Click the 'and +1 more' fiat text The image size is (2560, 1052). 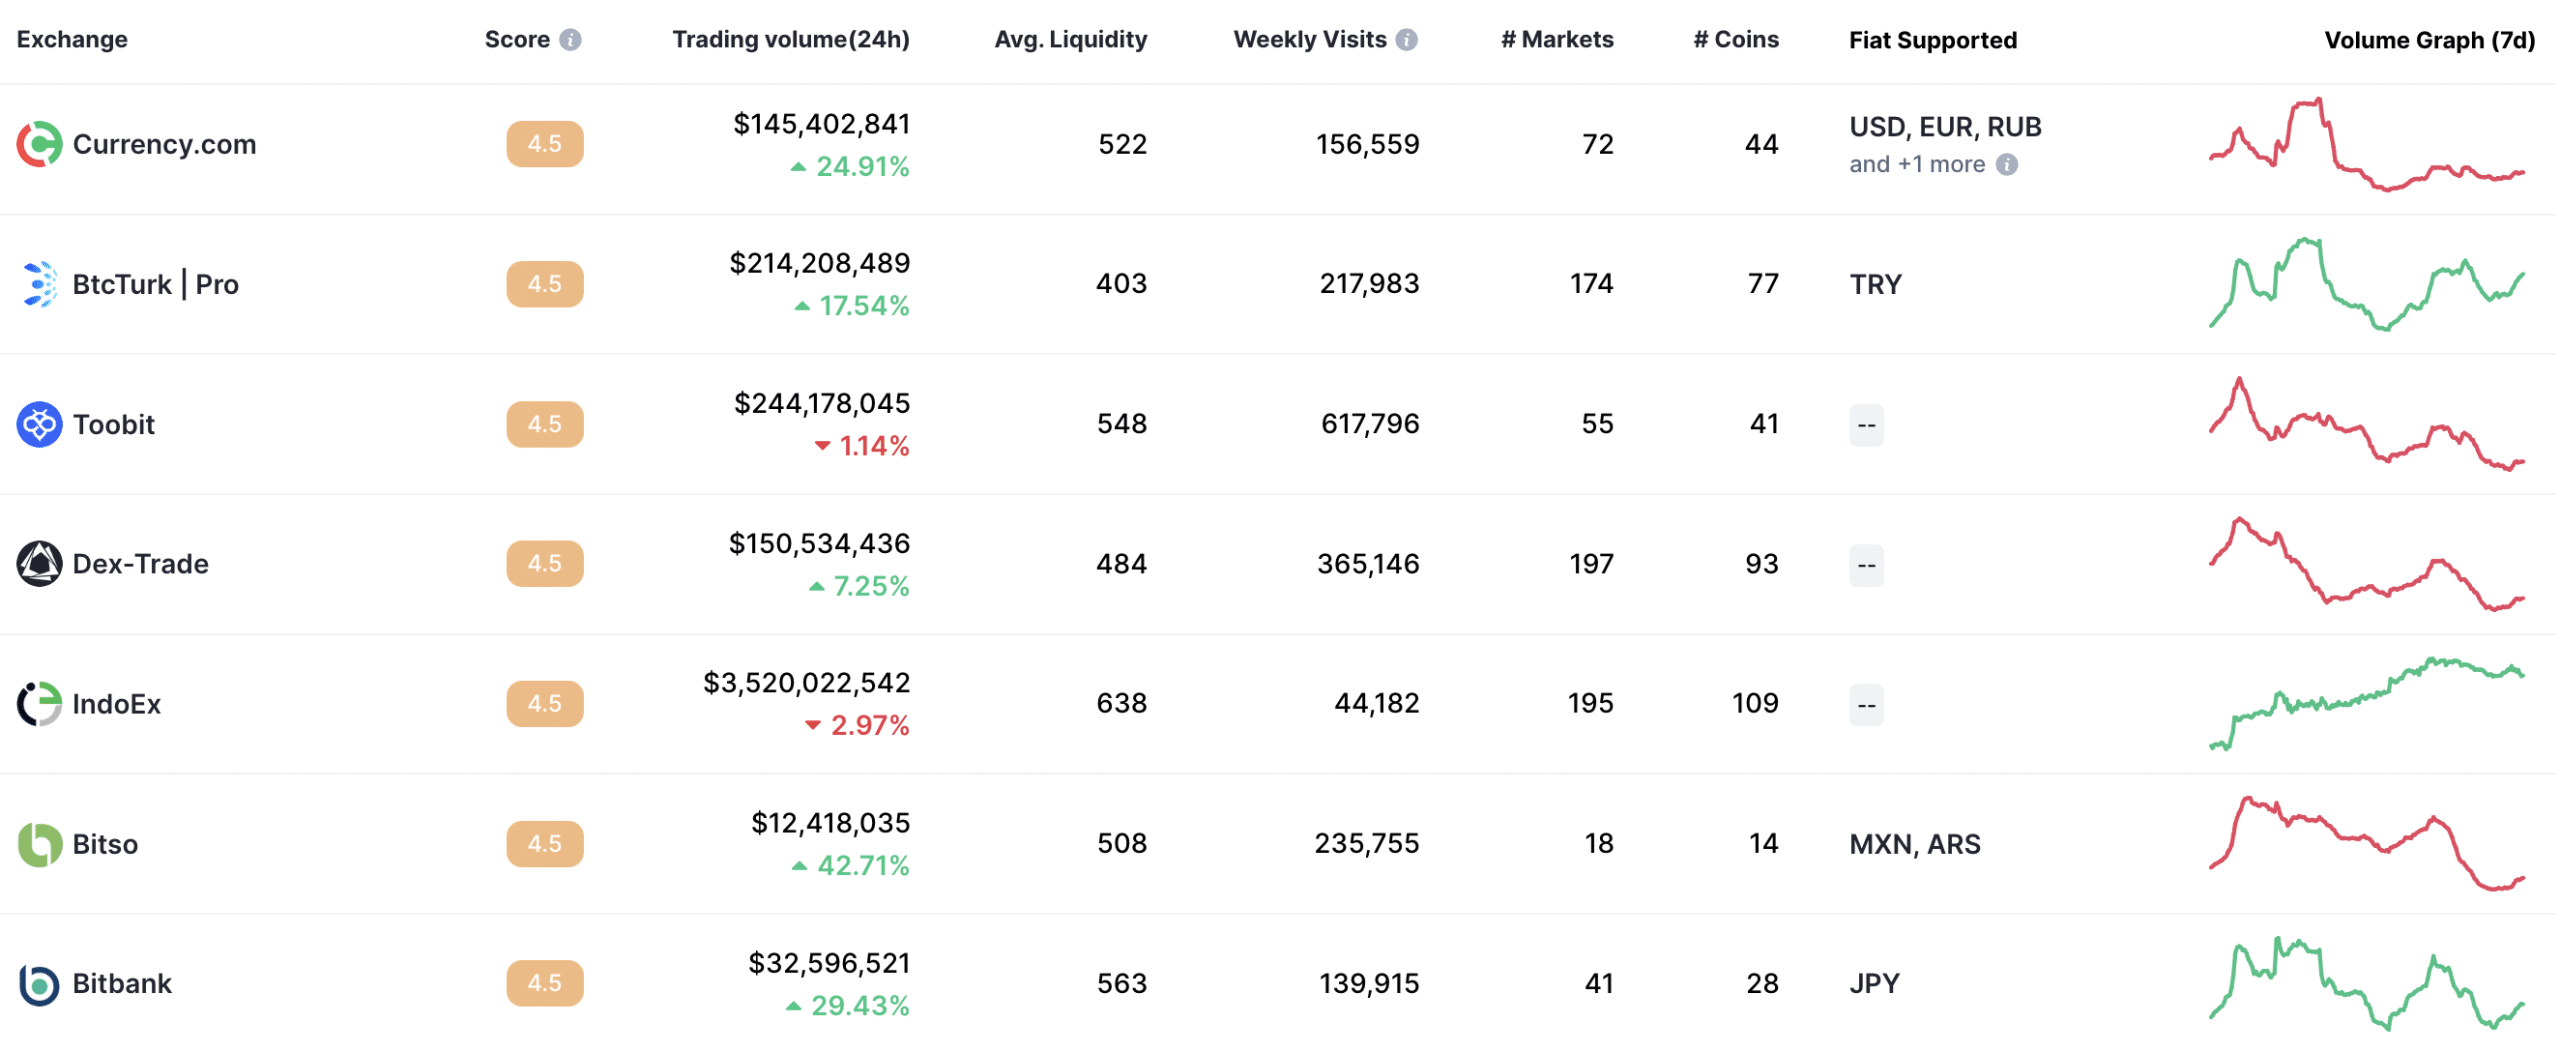(1917, 164)
